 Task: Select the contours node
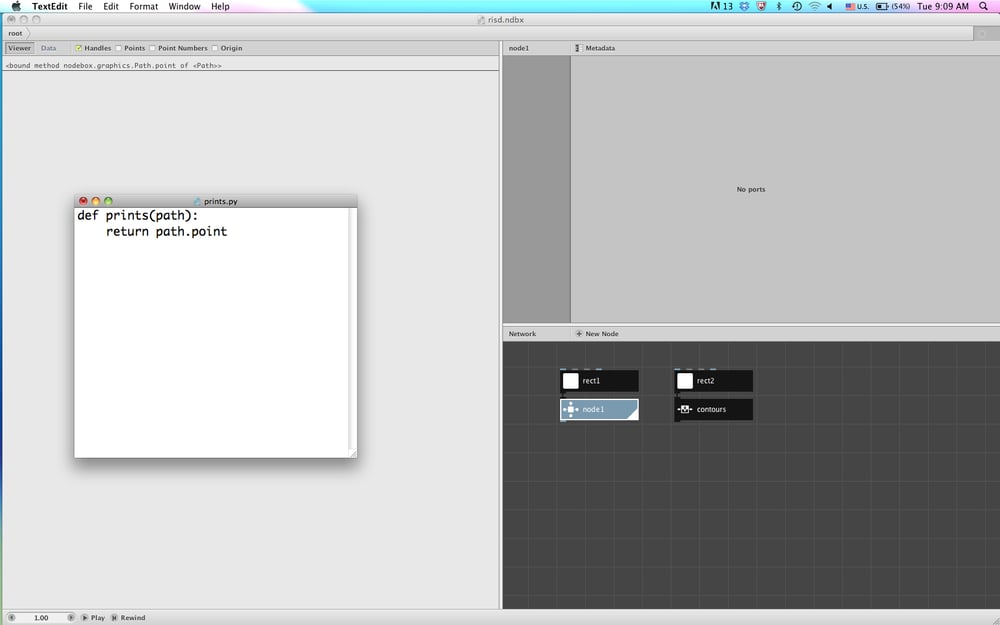point(714,409)
